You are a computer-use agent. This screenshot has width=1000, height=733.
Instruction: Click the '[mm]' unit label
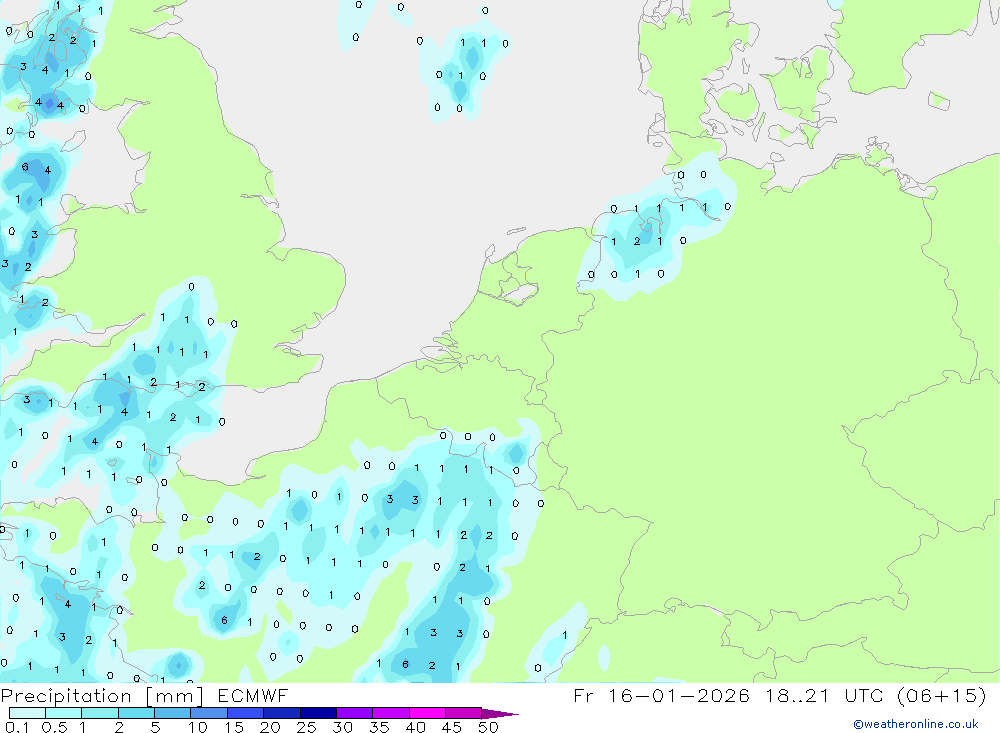coord(175,696)
